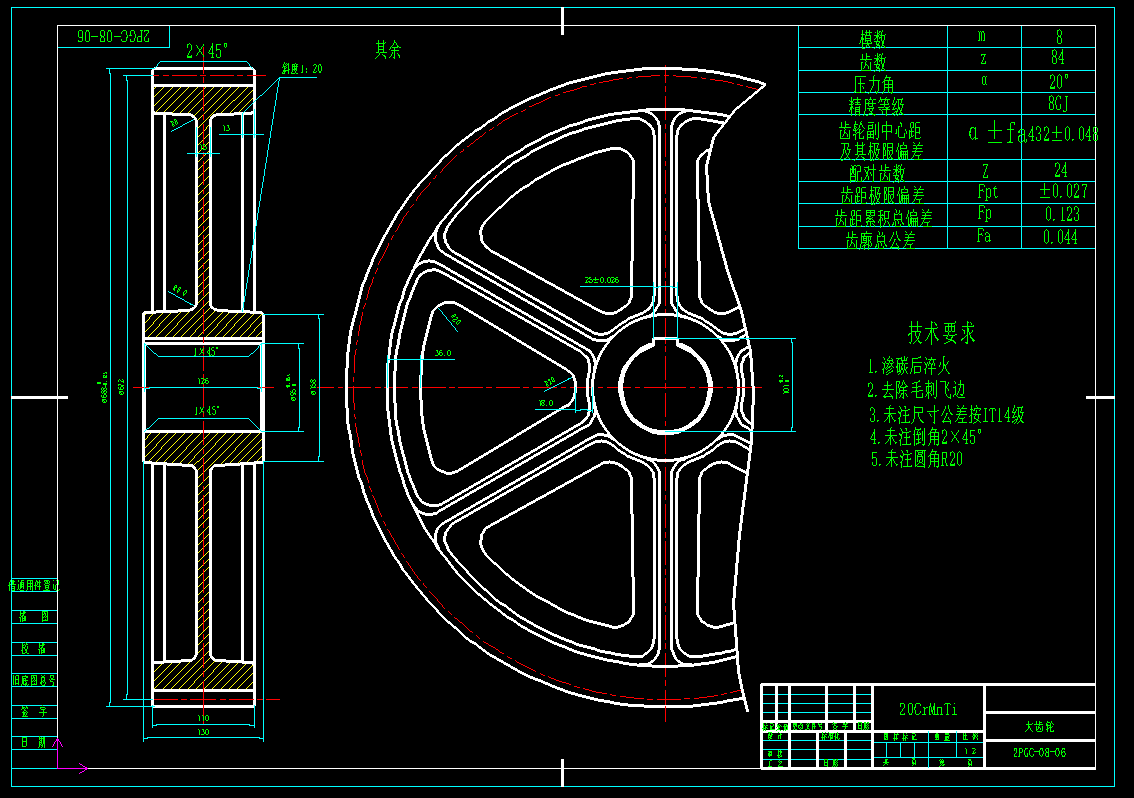Click the "精度等级" row label

point(876,106)
